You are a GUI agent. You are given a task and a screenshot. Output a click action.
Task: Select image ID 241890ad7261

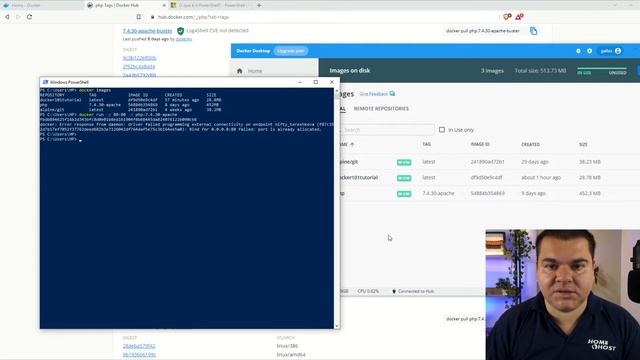tap(487, 162)
